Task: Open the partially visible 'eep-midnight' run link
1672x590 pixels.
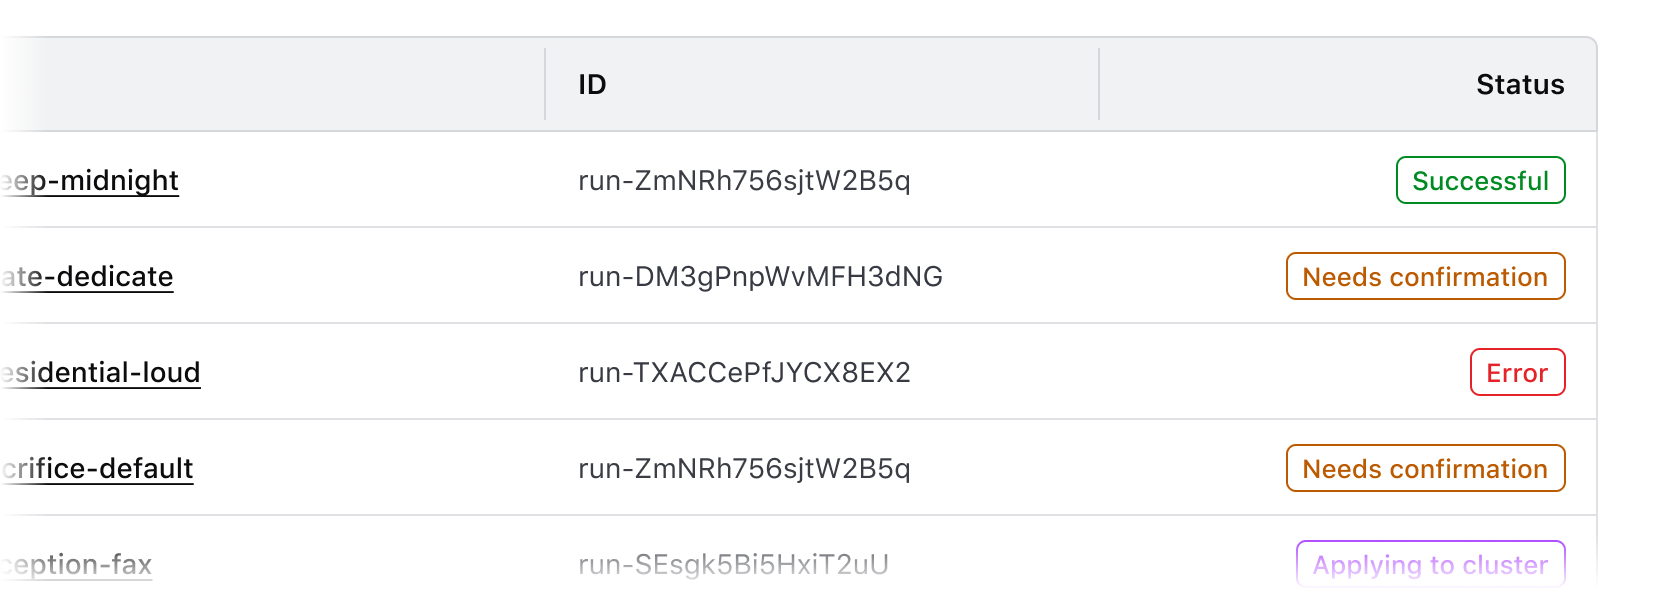Action: coord(92,181)
